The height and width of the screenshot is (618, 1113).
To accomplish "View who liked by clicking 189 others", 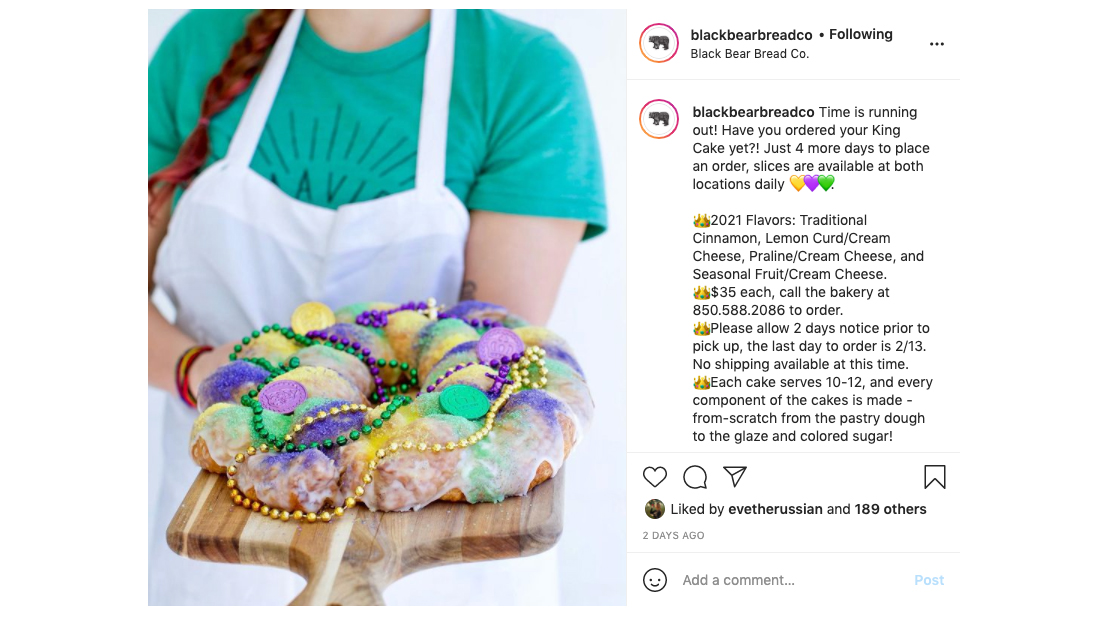I will [891, 509].
